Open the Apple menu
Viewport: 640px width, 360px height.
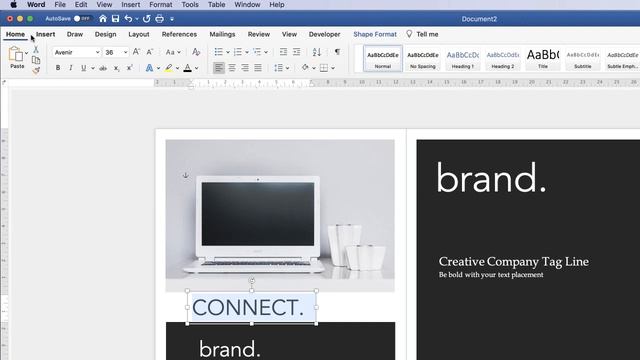13,5
